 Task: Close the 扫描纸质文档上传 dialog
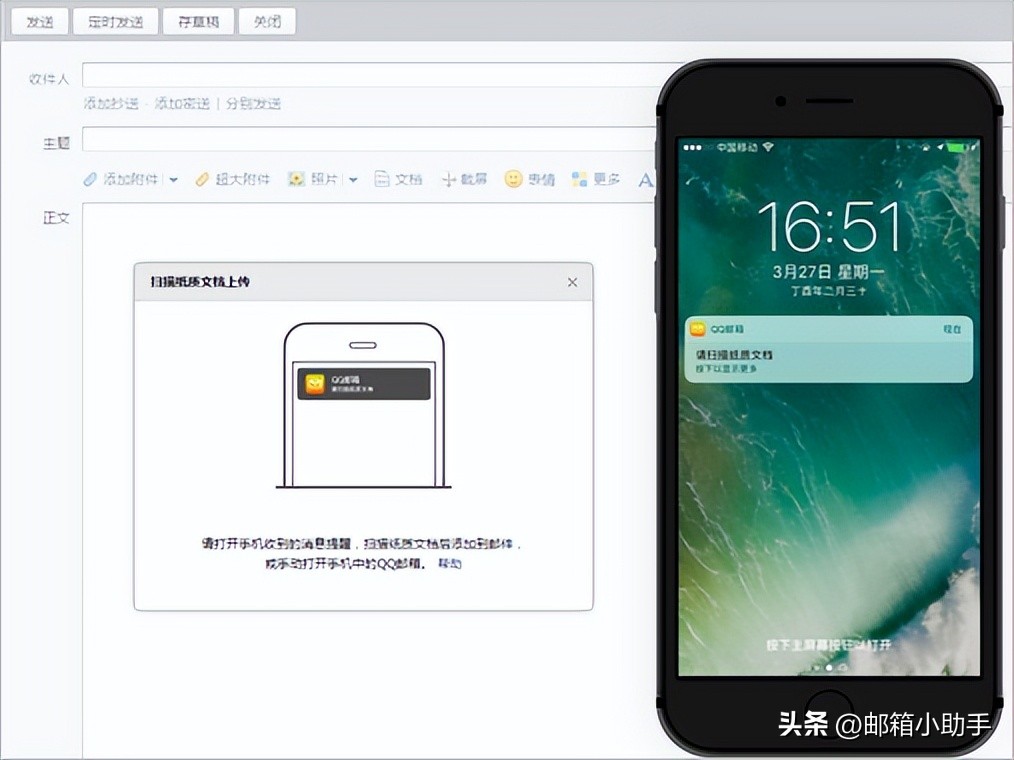[572, 282]
